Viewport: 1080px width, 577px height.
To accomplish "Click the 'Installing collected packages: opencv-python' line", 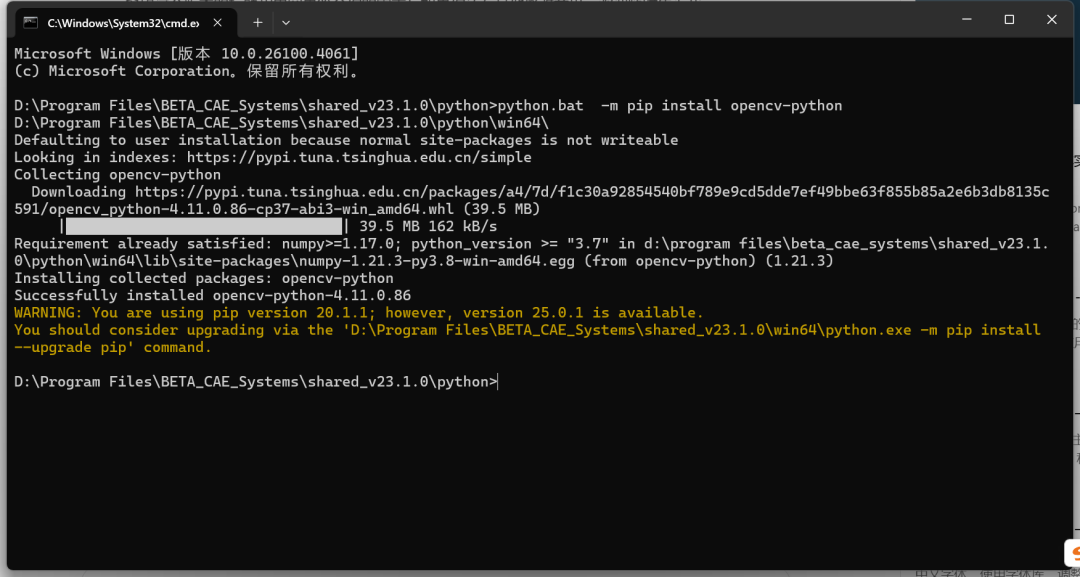I will pyautogui.click(x=203, y=277).
